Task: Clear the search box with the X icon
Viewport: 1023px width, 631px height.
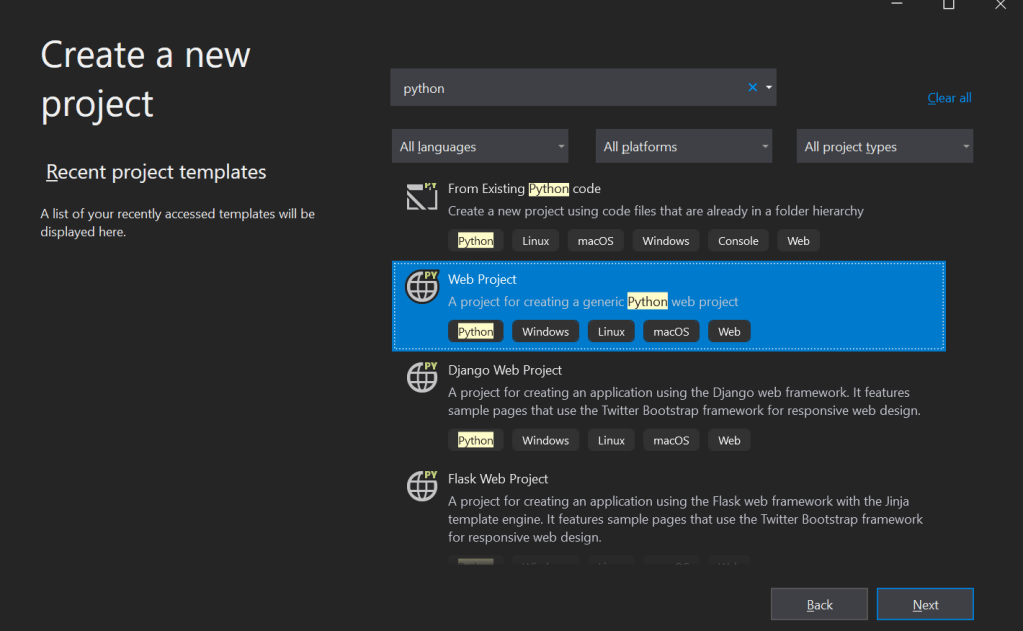Action: [x=753, y=88]
